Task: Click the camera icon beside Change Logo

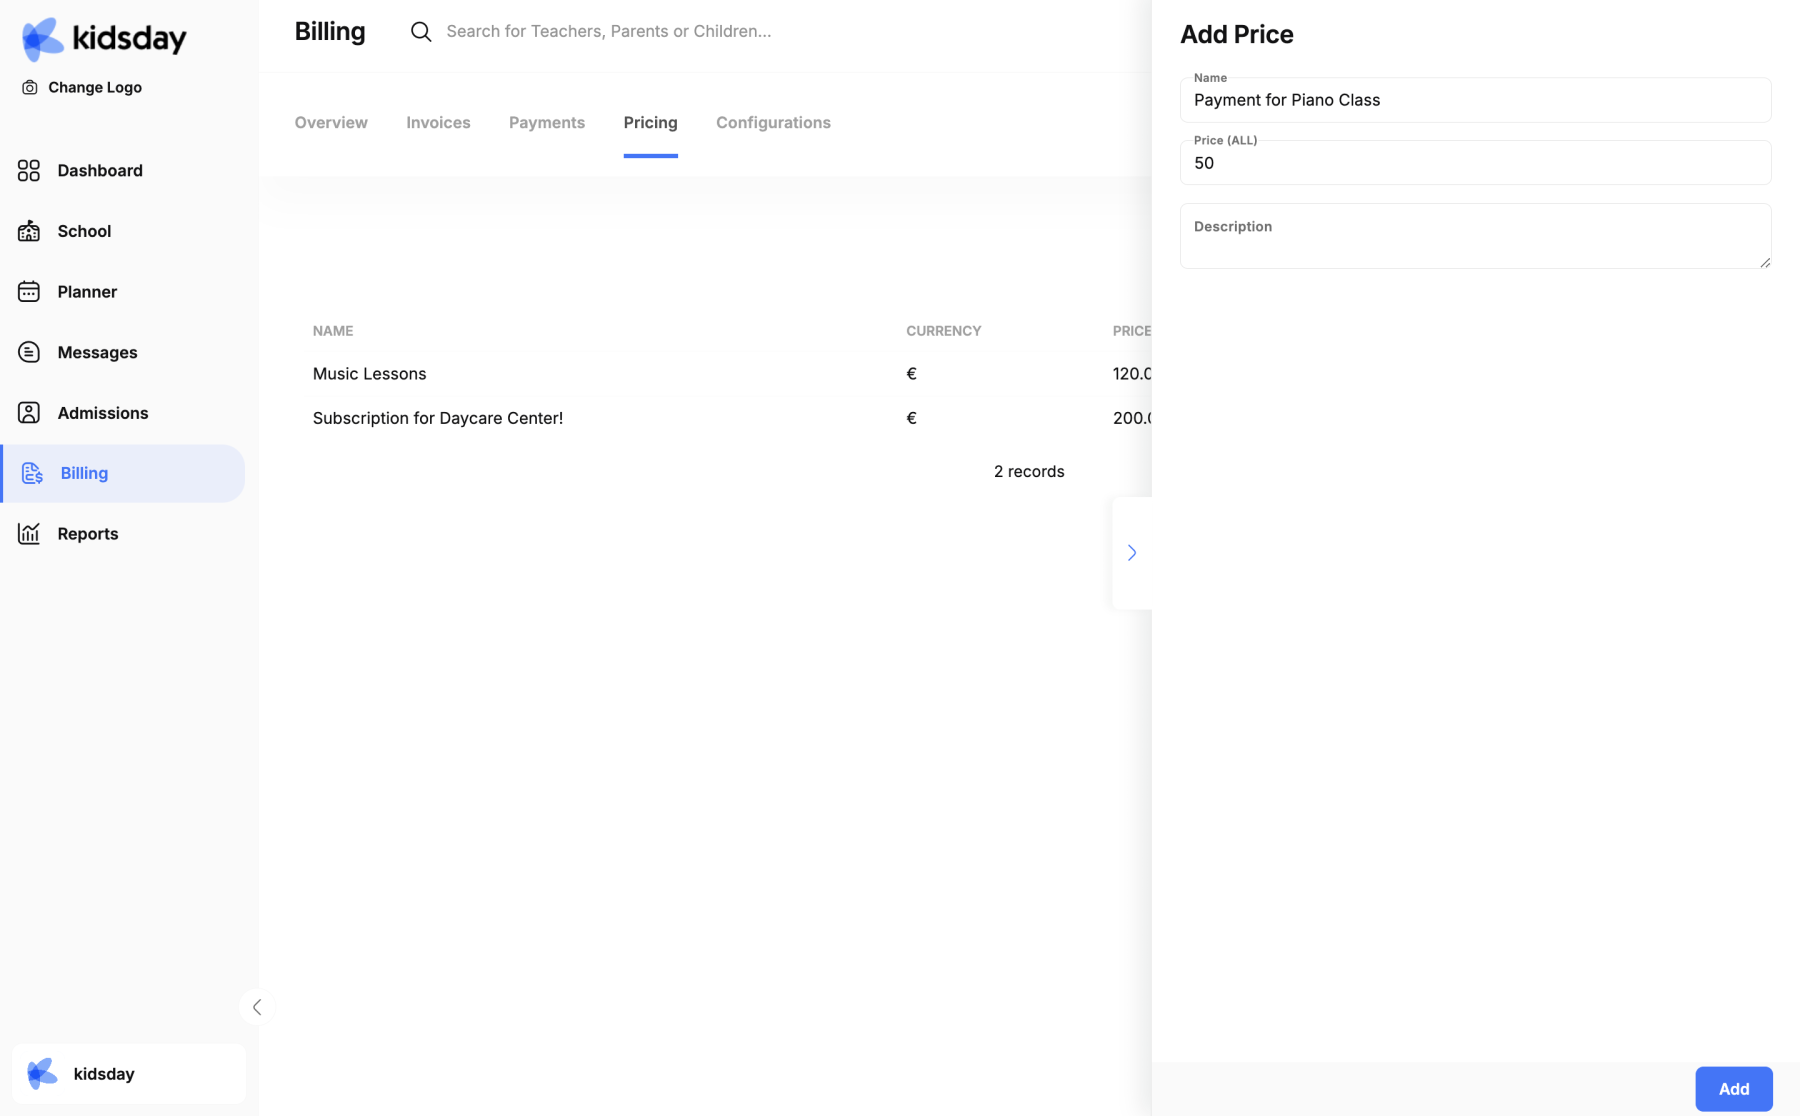Action: click(30, 88)
